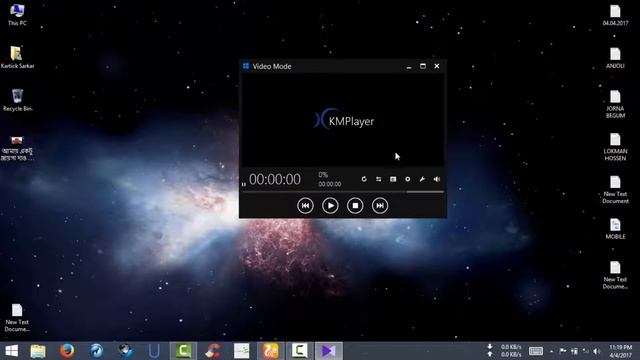Open the white Camtasia recorder taskbar icon
Viewport: 640px width, 360px height.
point(299,351)
